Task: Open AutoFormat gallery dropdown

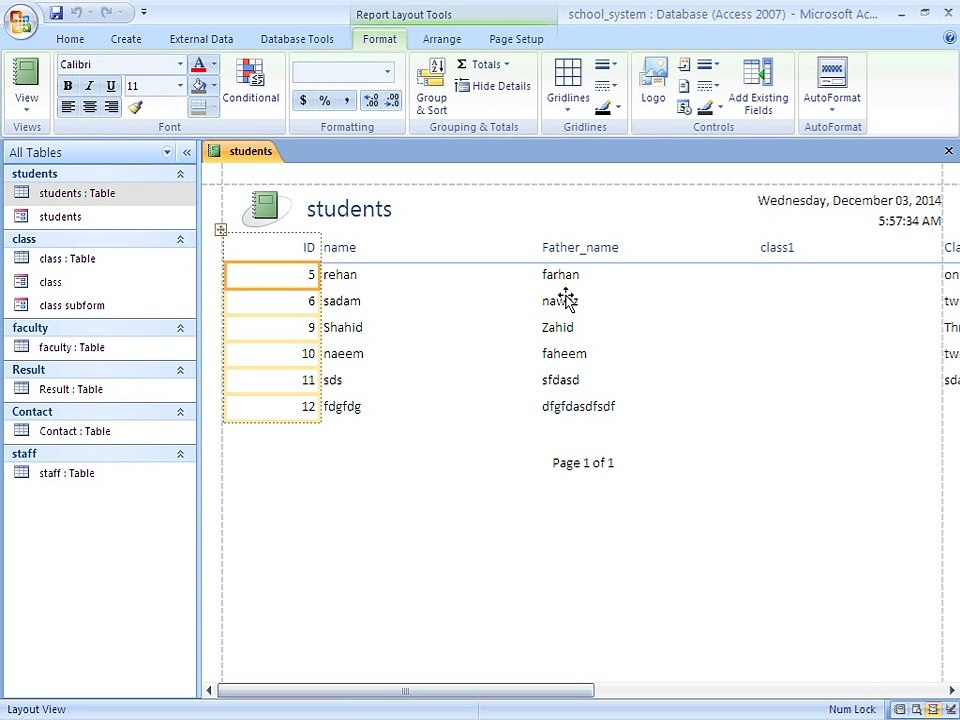Action: [x=832, y=86]
